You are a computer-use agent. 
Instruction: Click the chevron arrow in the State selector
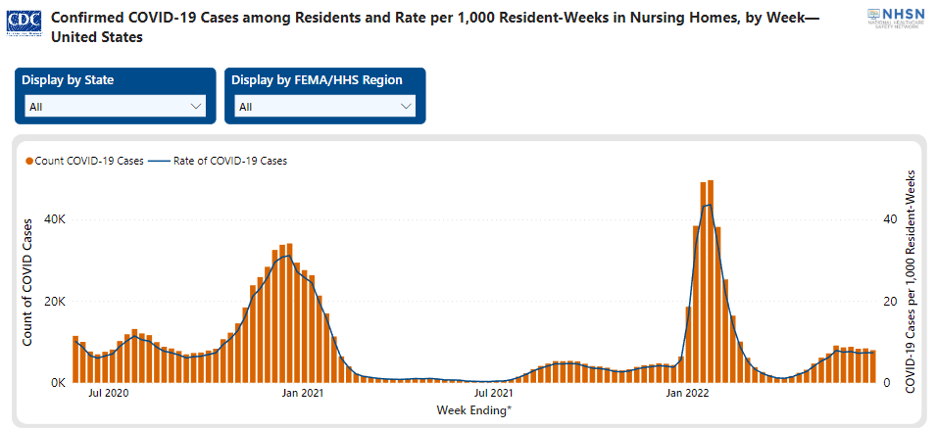[195, 107]
